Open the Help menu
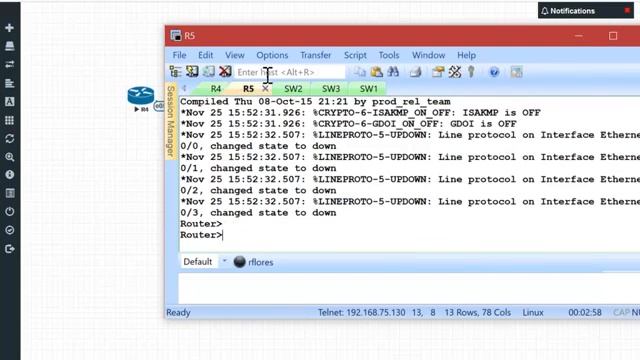Viewport: 640px width, 360px height. pyautogui.click(x=466, y=55)
